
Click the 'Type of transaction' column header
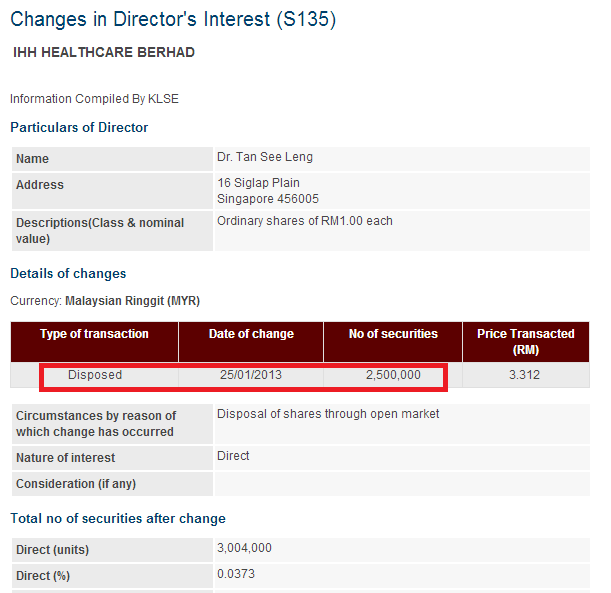(x=94, y=342)
